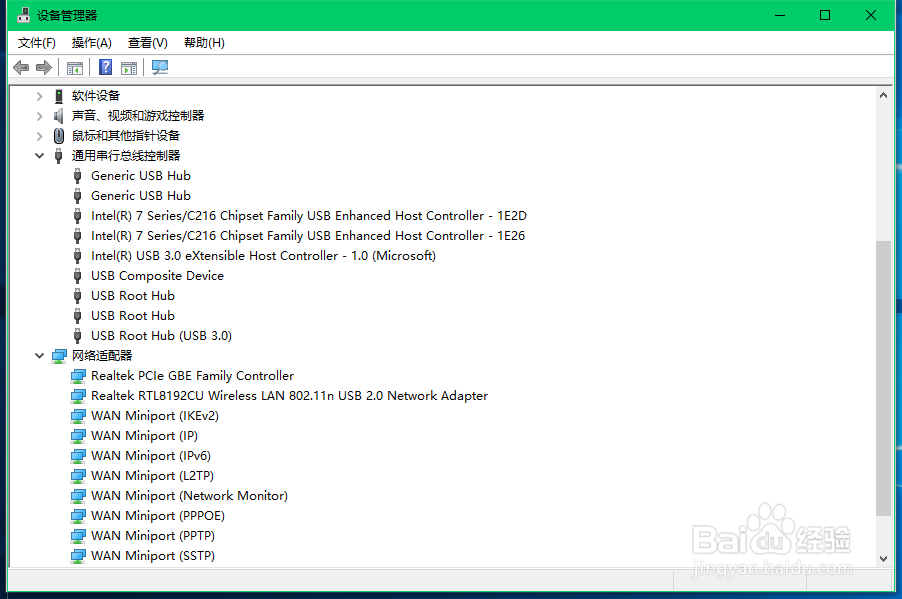Expand the 软件设备 category
902x599 pixels.
point(39,96)
